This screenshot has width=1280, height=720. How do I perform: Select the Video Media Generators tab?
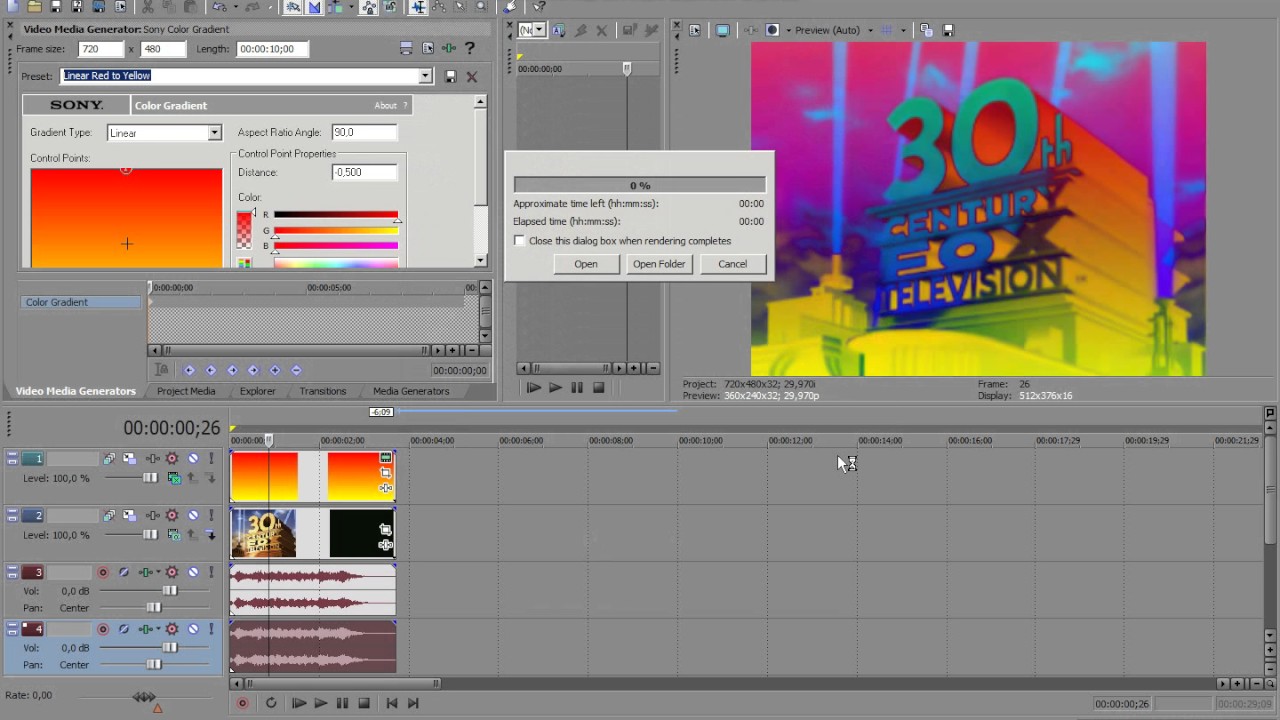tap(75, 391)
